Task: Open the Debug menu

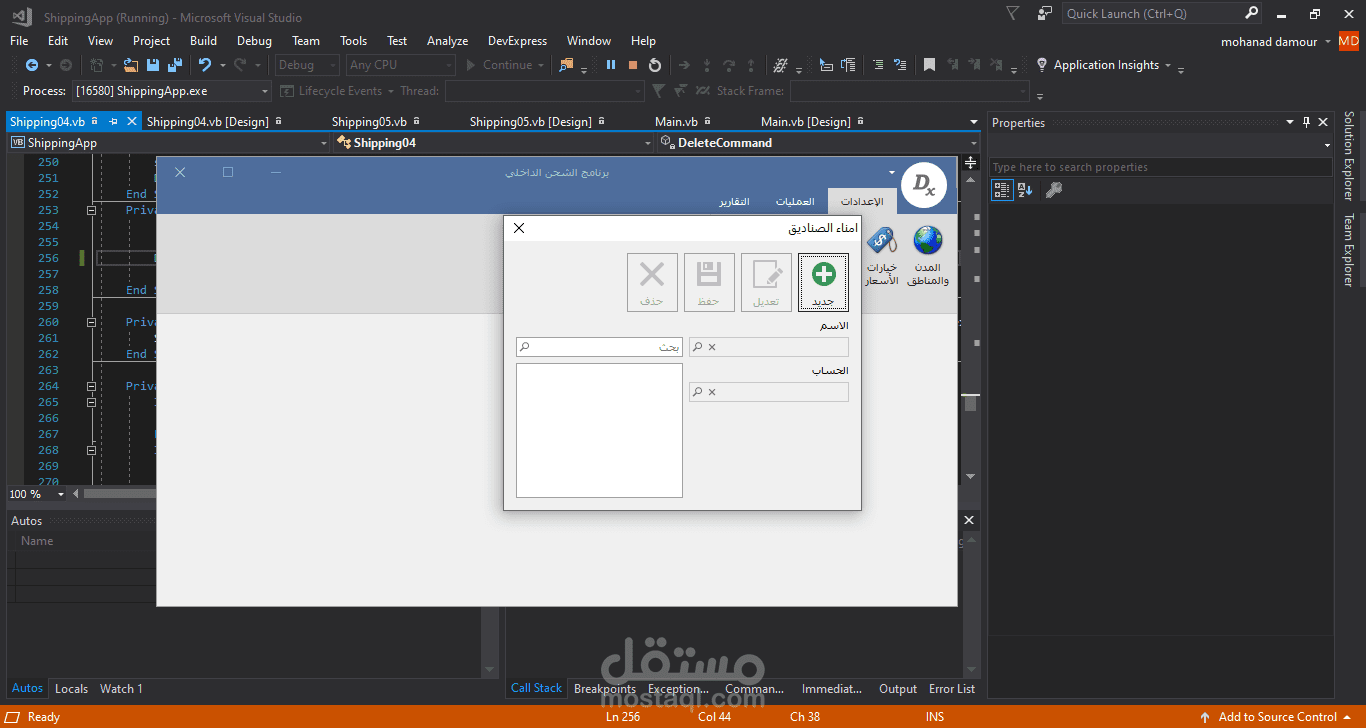Action: coord(254,41)
